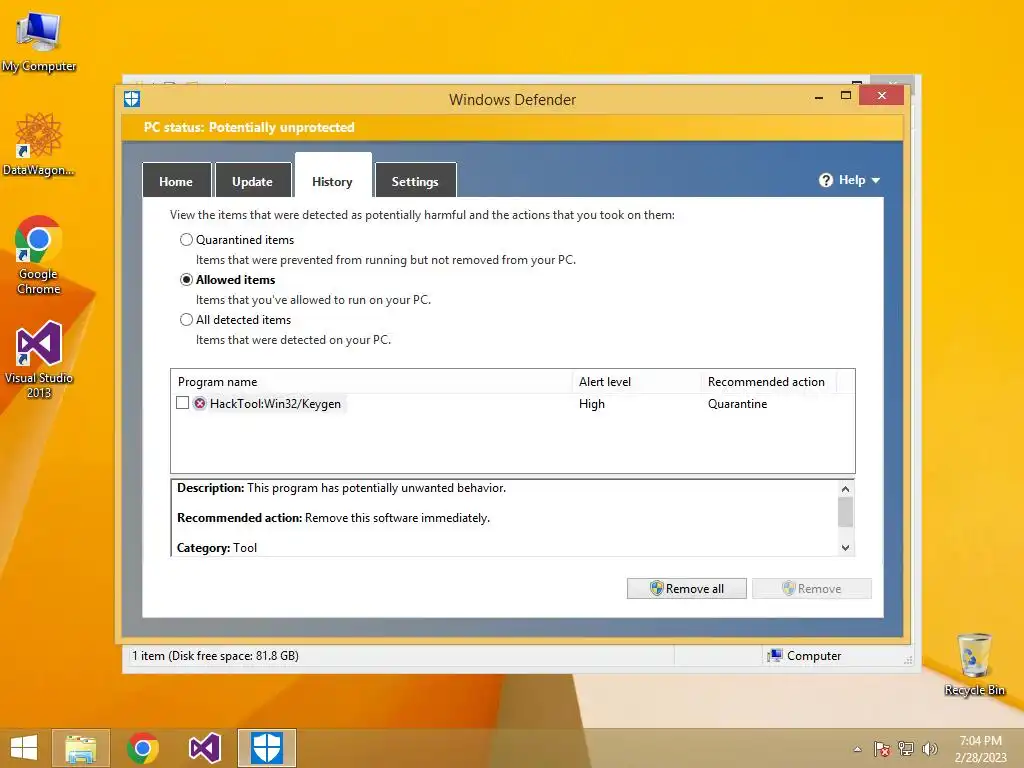Show hidden system tray icons
This screenshot has height=768, width=1024.
point(857,749)
